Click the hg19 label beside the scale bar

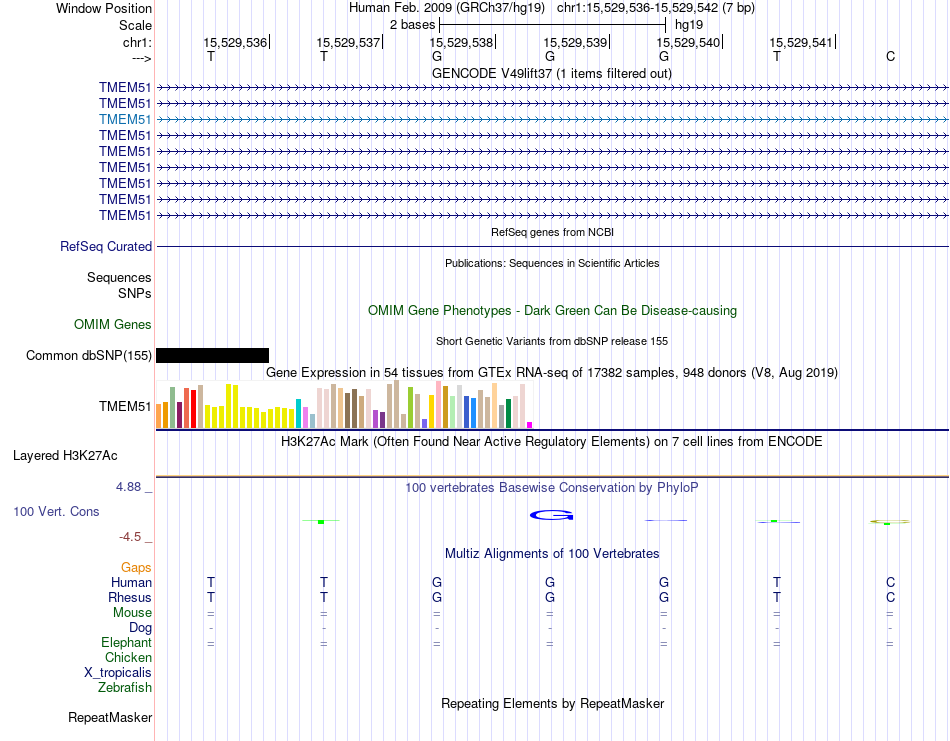689,25
